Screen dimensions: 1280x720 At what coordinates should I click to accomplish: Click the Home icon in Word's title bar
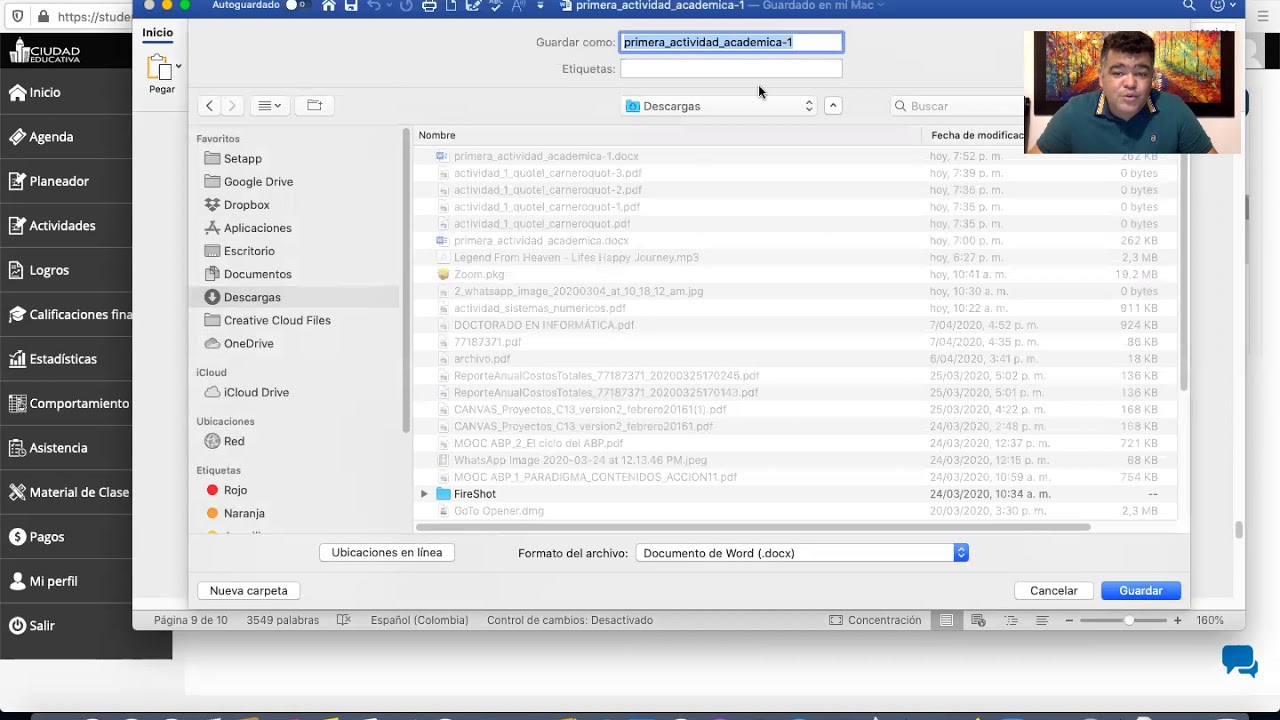(328, 6)
